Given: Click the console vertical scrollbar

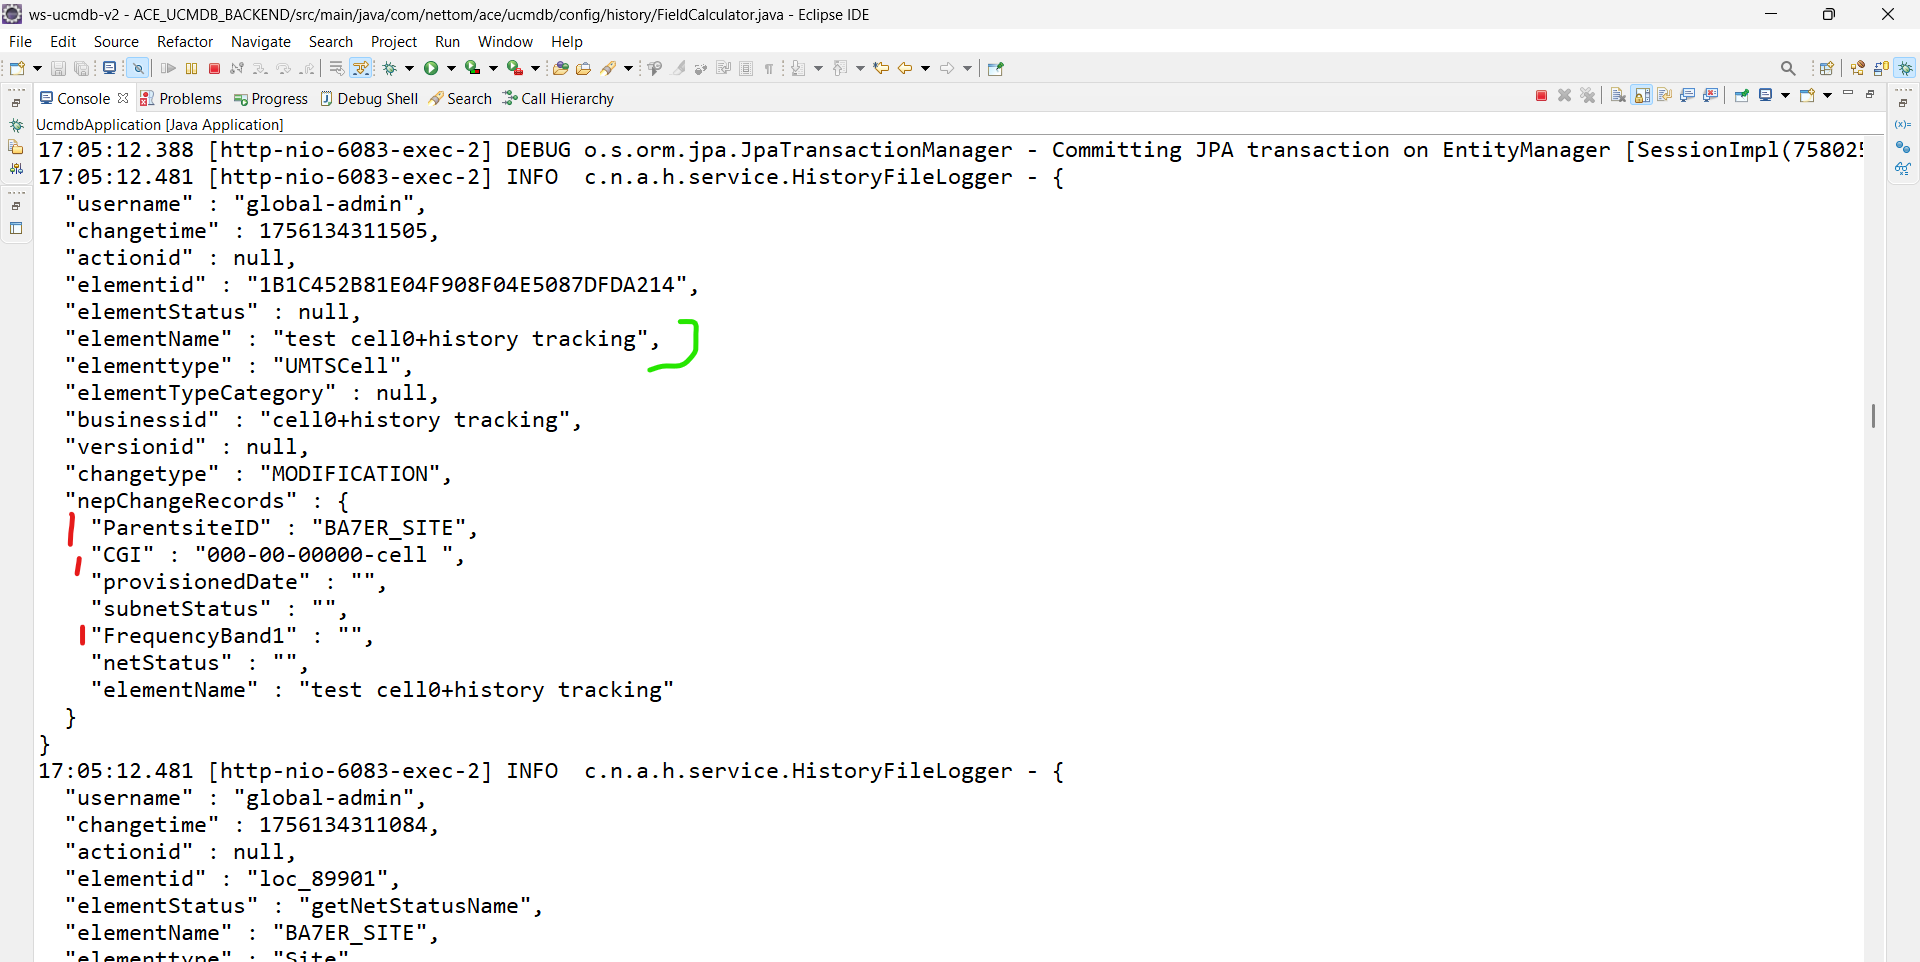Looking at the screenshot, I should click(1873, 416).
